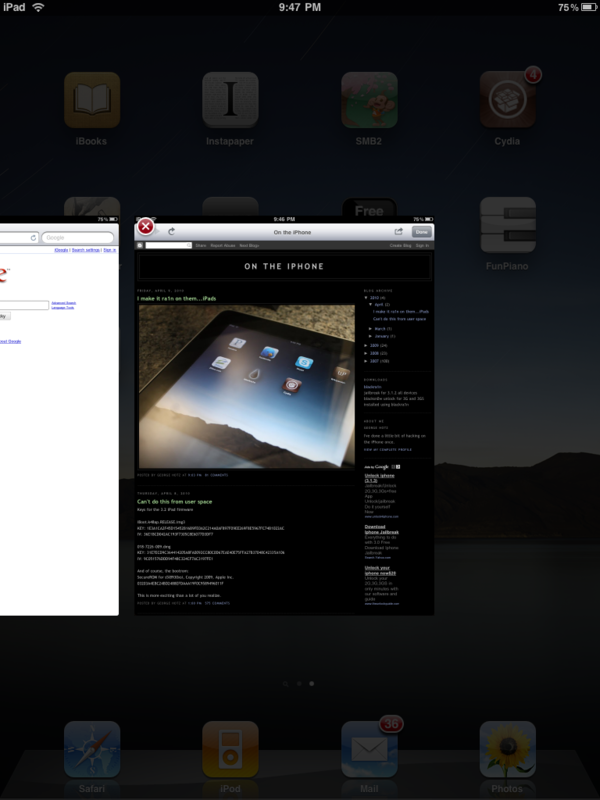This screenshot has height=800, width=600.
Task: Open Mail with 36 unread badge
Action: 369,749
